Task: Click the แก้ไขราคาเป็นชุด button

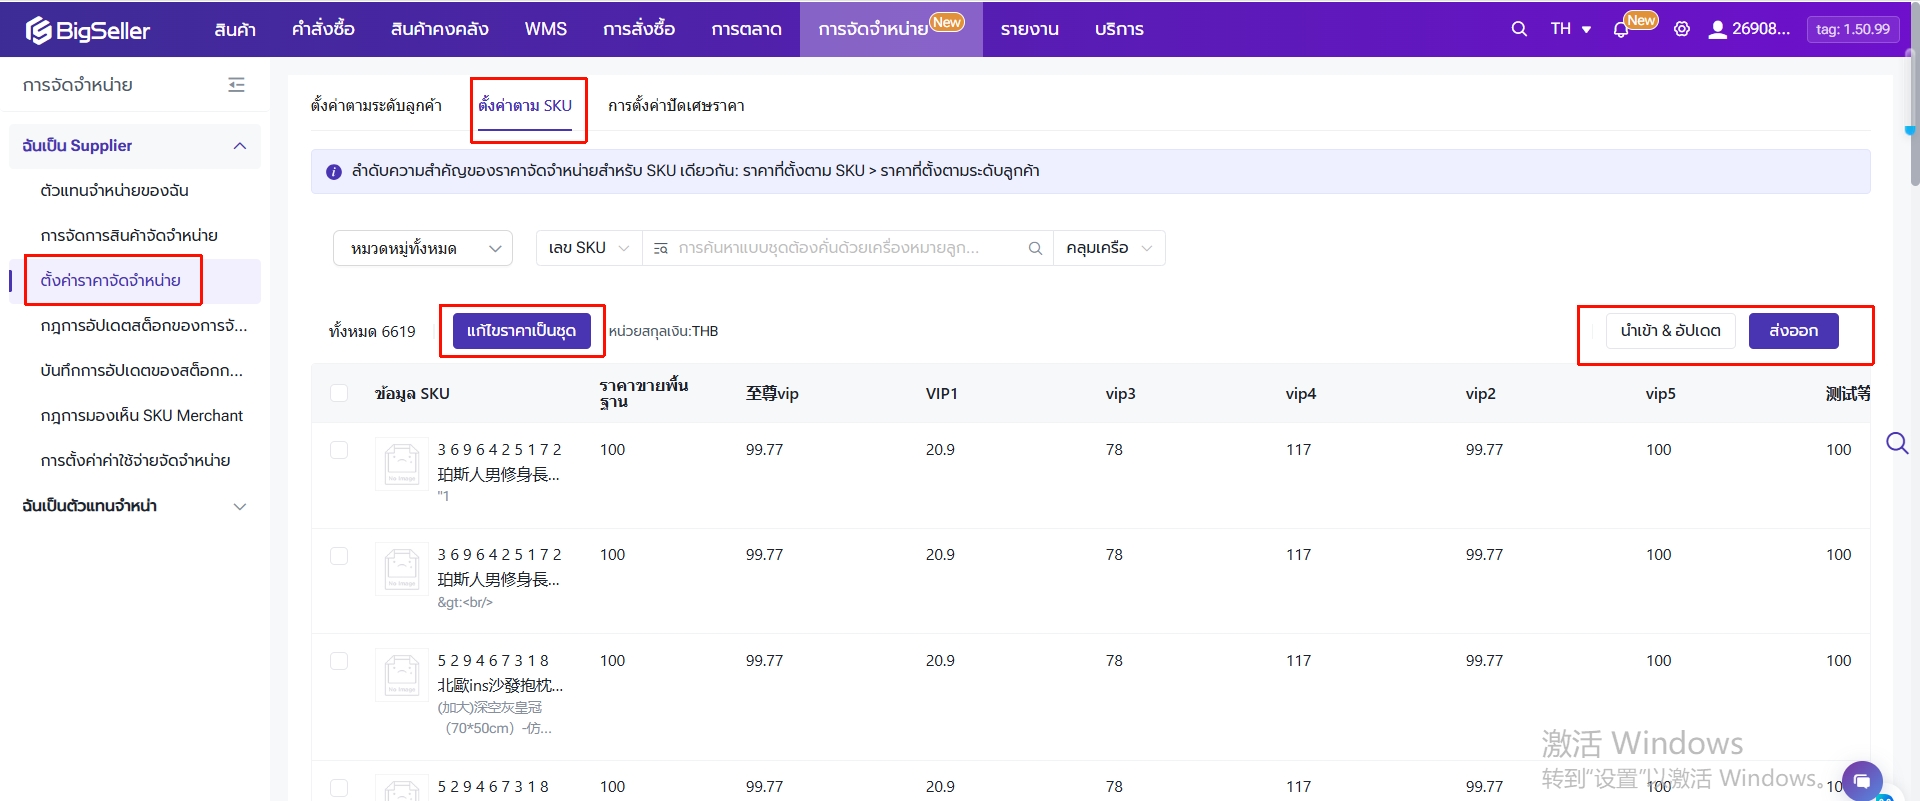Action: 521,331
